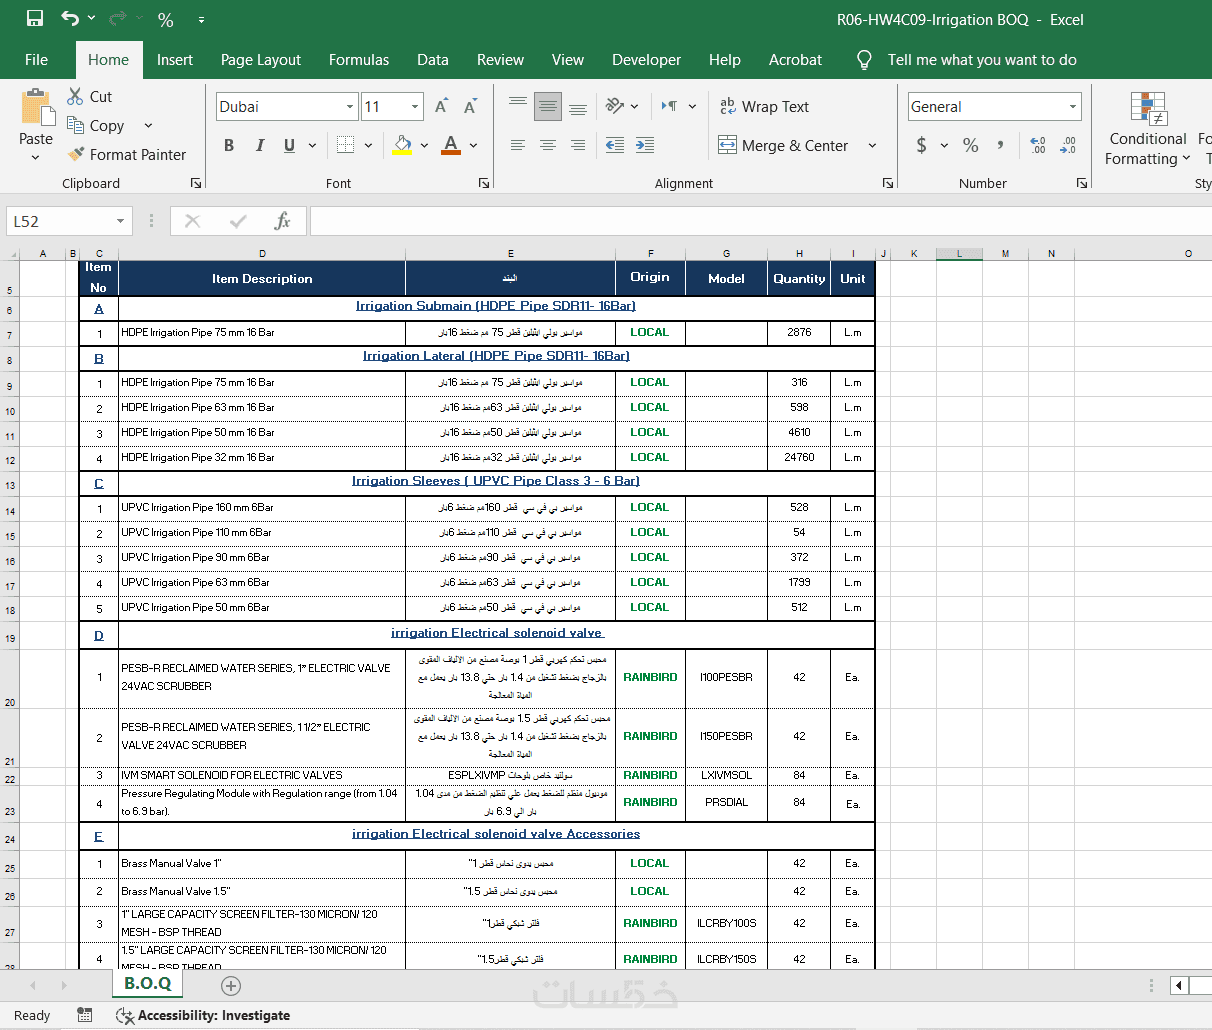Click the Increase Indent icon

point(645,145)
